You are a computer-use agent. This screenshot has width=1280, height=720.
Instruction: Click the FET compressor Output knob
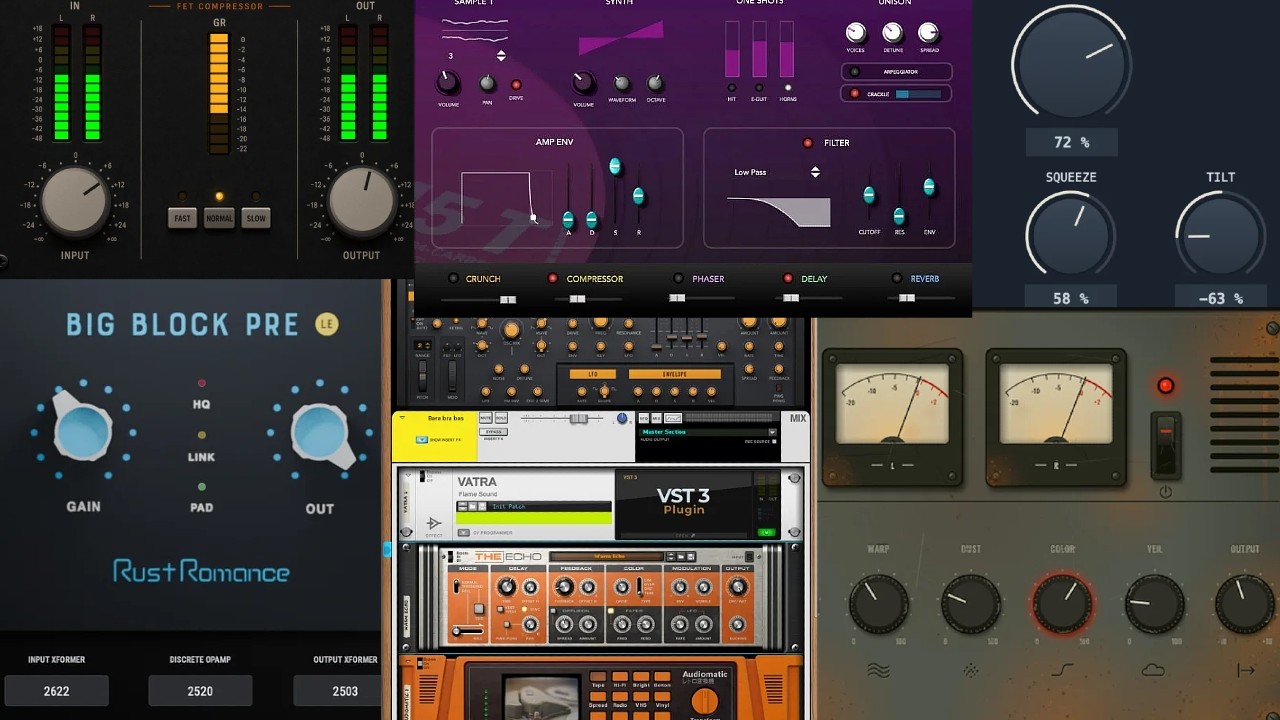362,201
